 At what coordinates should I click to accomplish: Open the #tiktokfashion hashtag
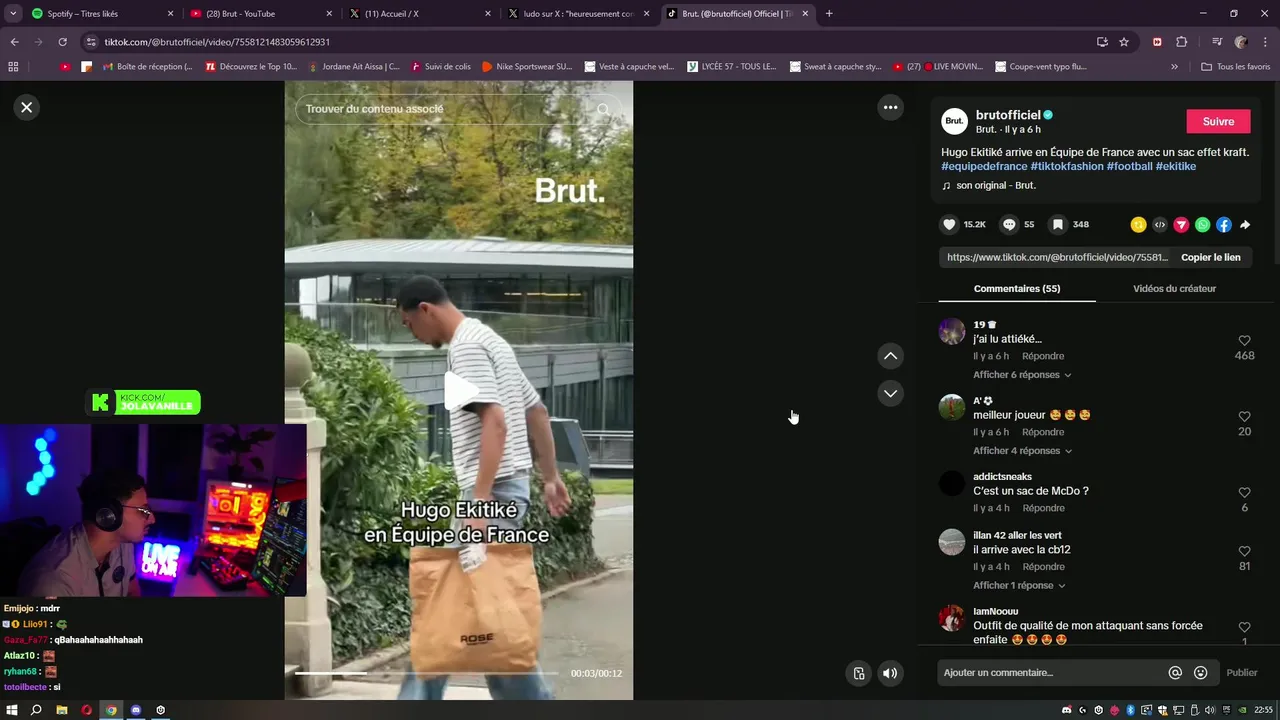[x=1067, y=166]
